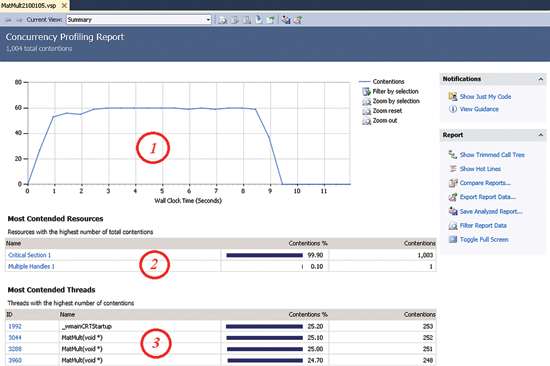Close the MatMult2100105.vsp tab

pos(64,5)
